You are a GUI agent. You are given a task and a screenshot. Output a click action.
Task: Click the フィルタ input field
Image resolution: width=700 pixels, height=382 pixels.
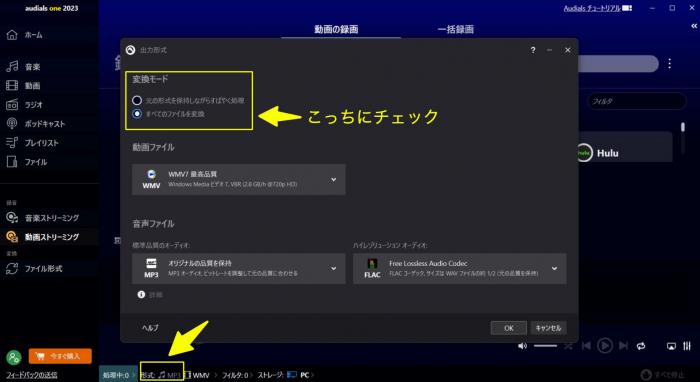click(x=636, y=101)
